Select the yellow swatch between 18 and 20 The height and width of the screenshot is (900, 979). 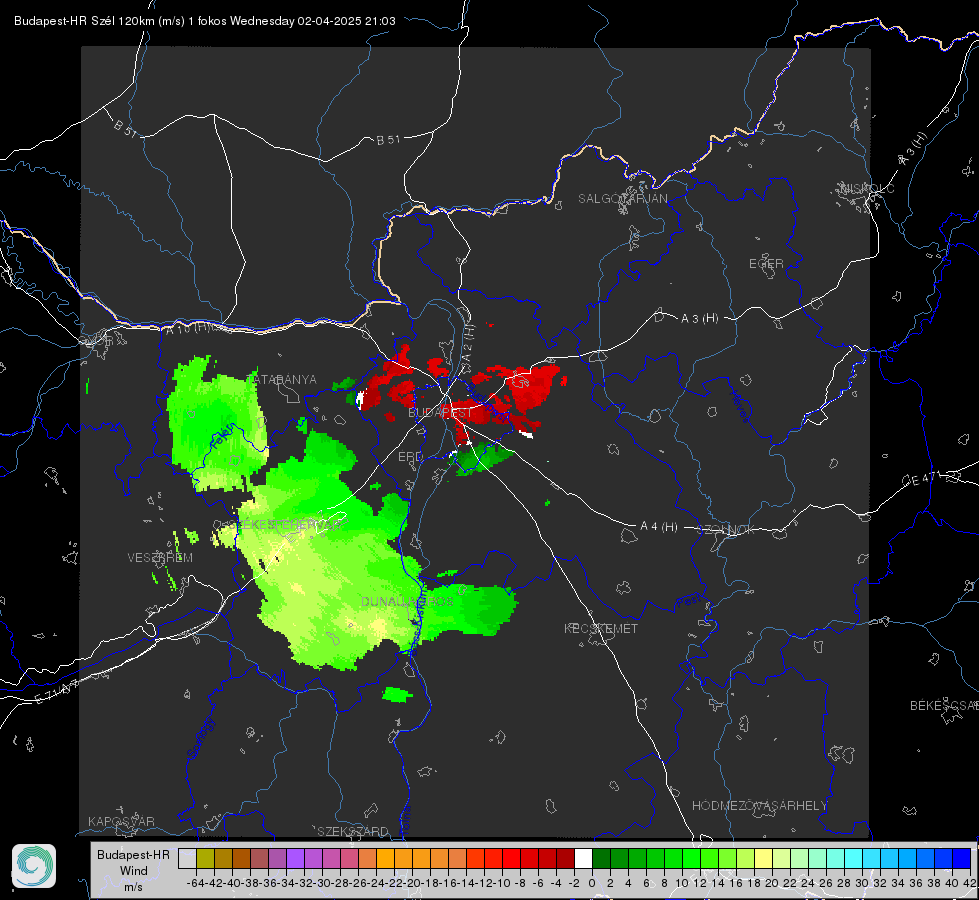763,859
